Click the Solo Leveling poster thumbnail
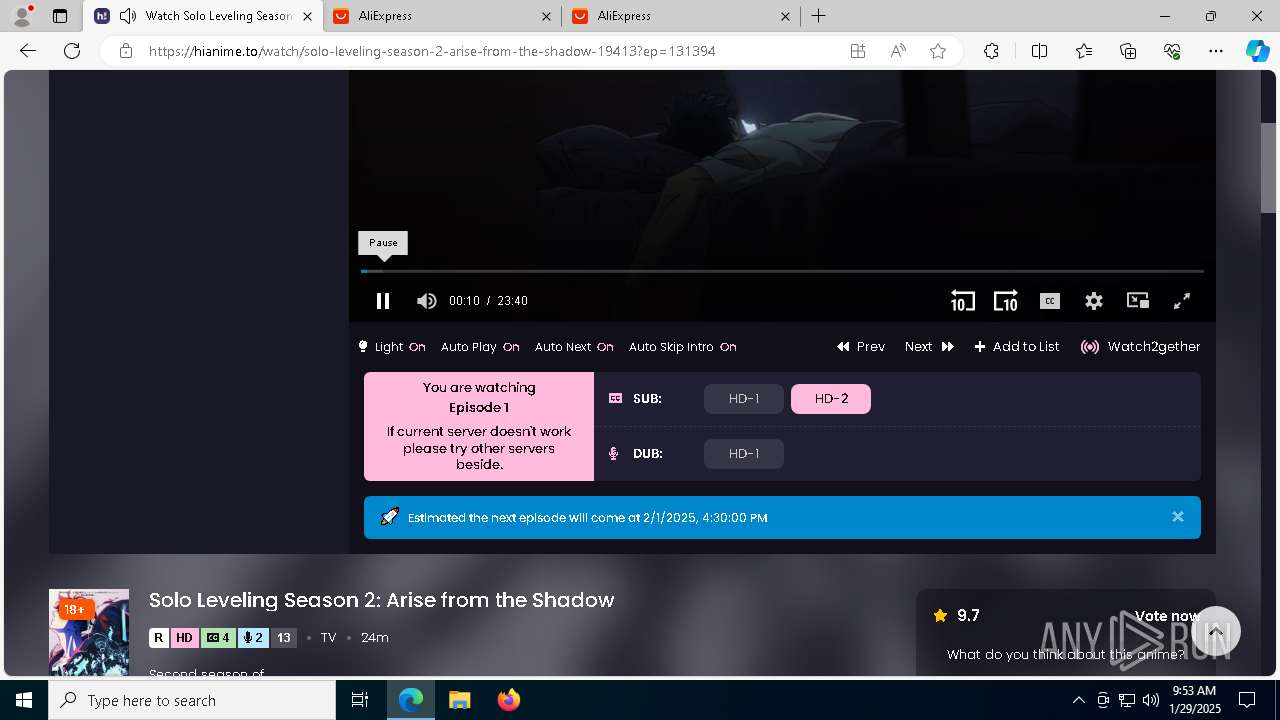 point(89,632)
